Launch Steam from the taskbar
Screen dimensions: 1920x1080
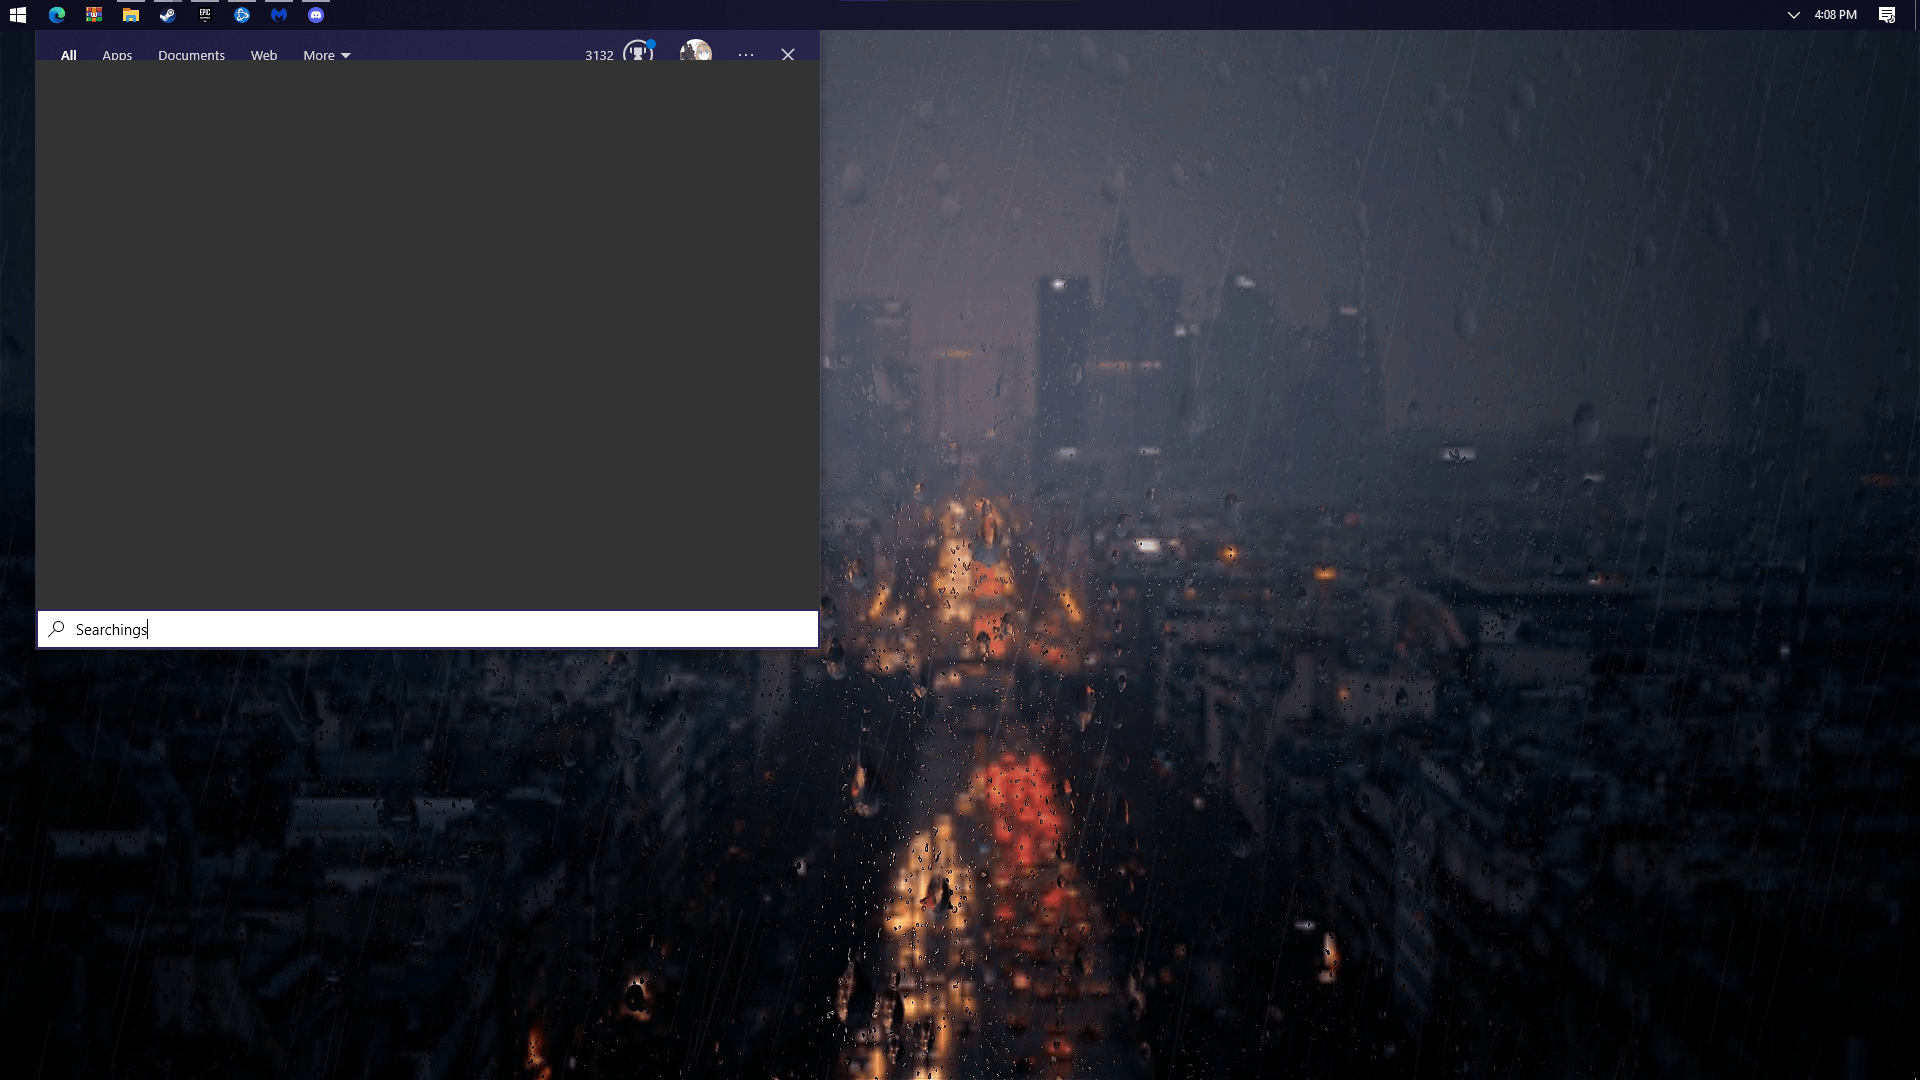click(168, 15)
